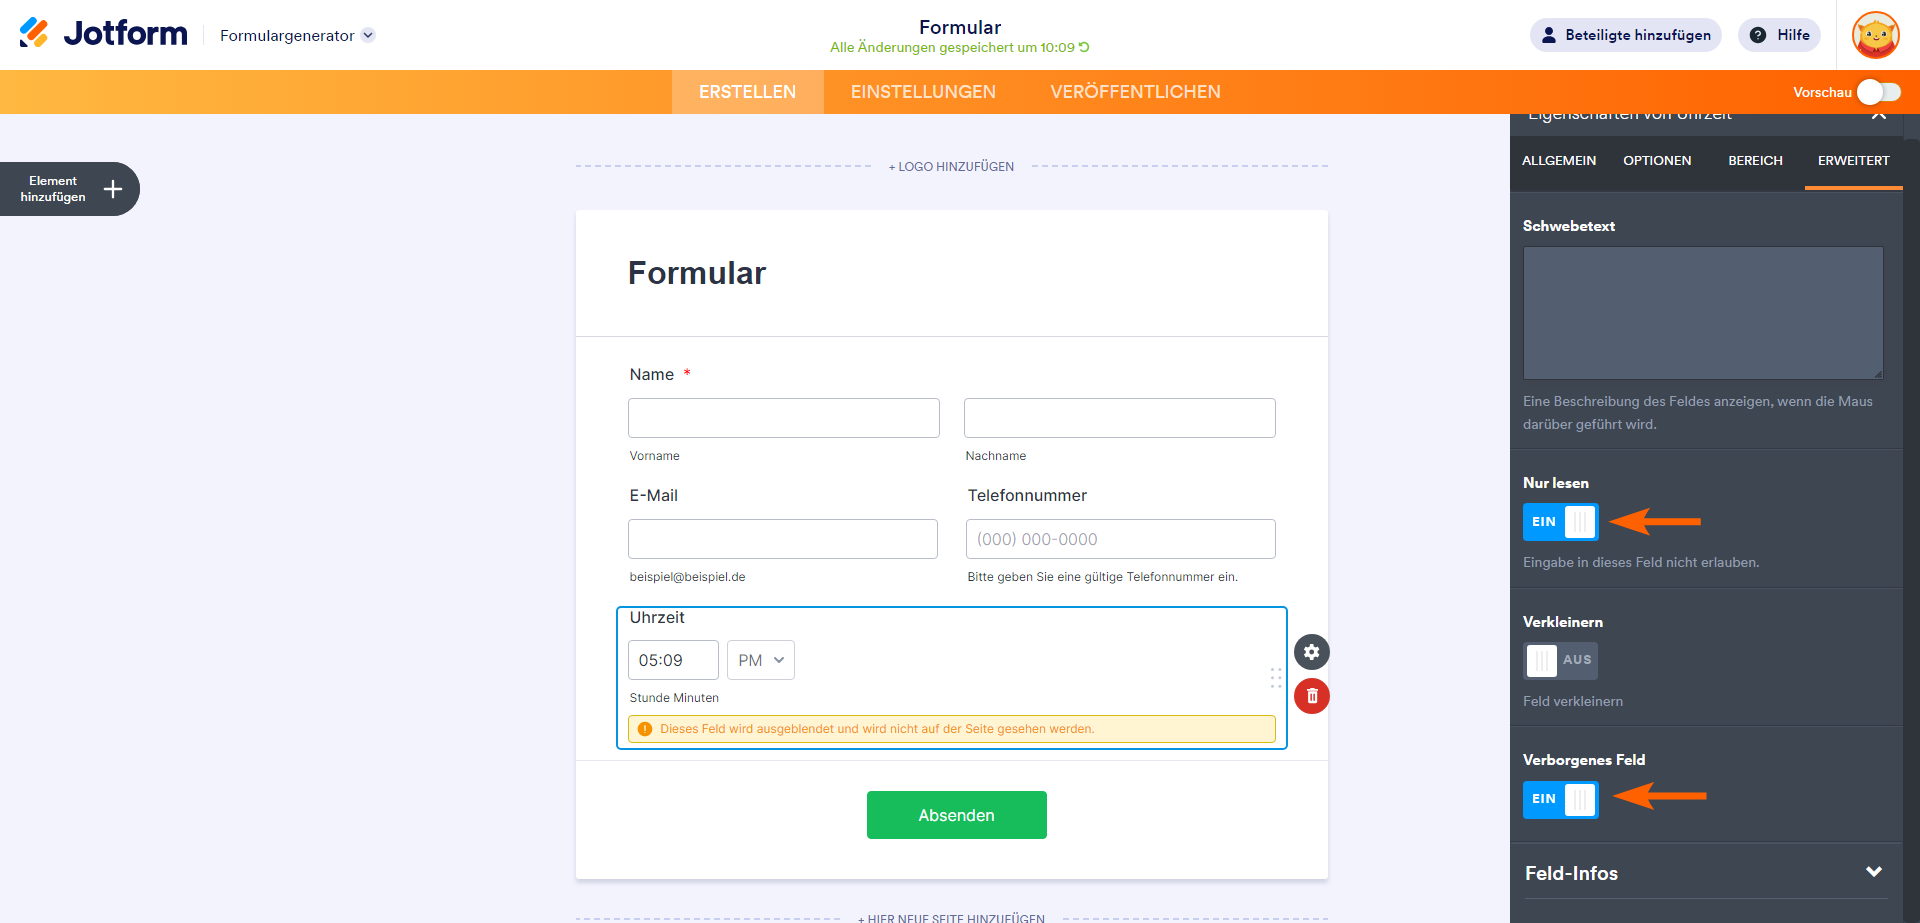Open Uhrzeit field settings gear icon
The width and height of the screenshot is (1920, 923).
1311,652
